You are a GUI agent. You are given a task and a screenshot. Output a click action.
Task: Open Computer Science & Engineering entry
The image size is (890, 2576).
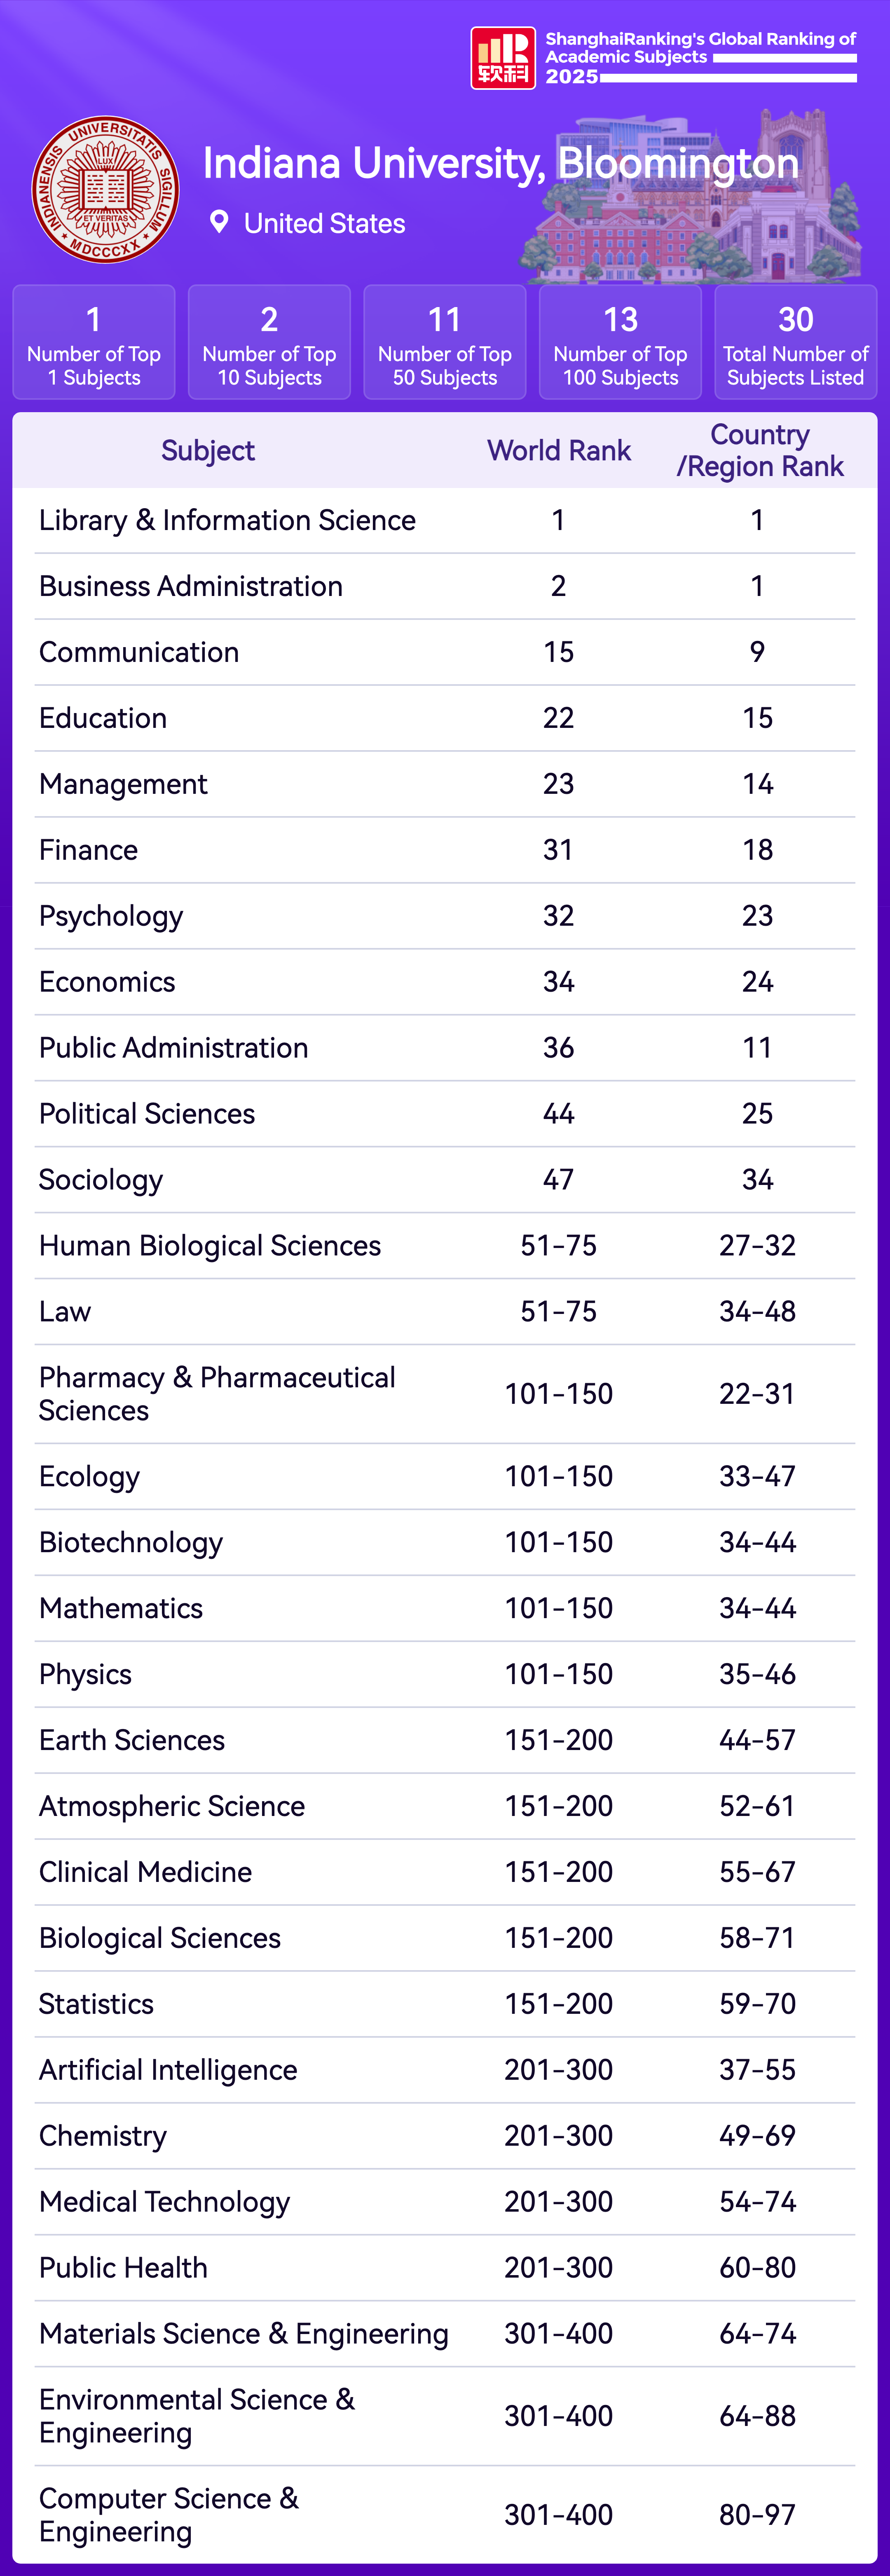[x=169, y=2514]
